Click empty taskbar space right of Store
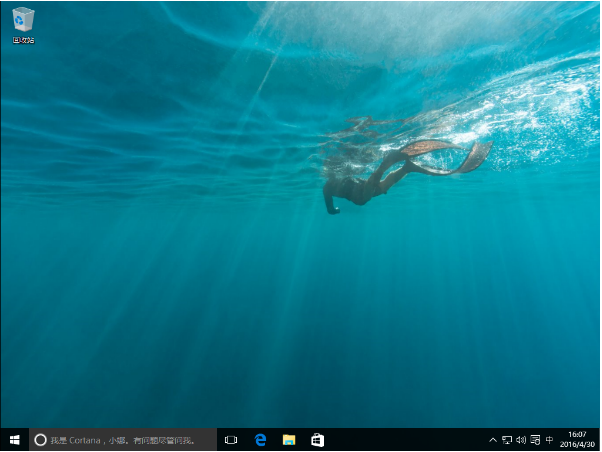 [x=400, y=439]
